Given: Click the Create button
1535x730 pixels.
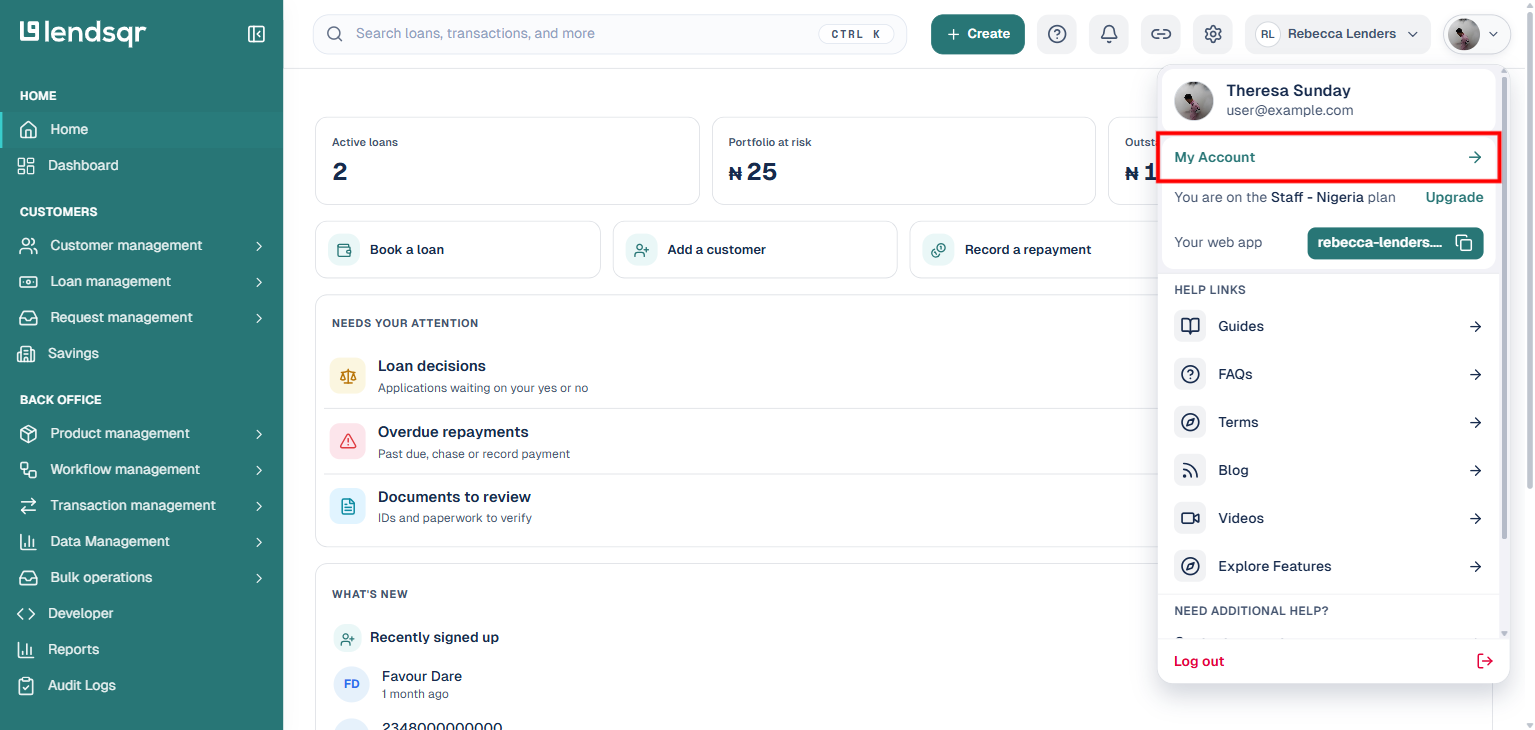Looking at the screenshot, I should (x=978, y=34).
